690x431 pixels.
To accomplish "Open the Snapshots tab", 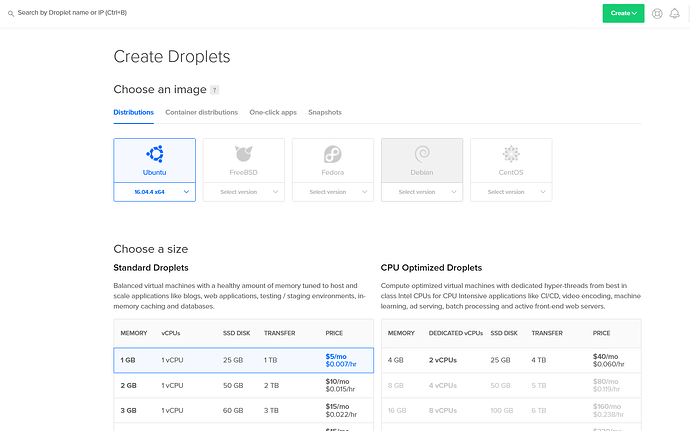I will tap(325, 112).
